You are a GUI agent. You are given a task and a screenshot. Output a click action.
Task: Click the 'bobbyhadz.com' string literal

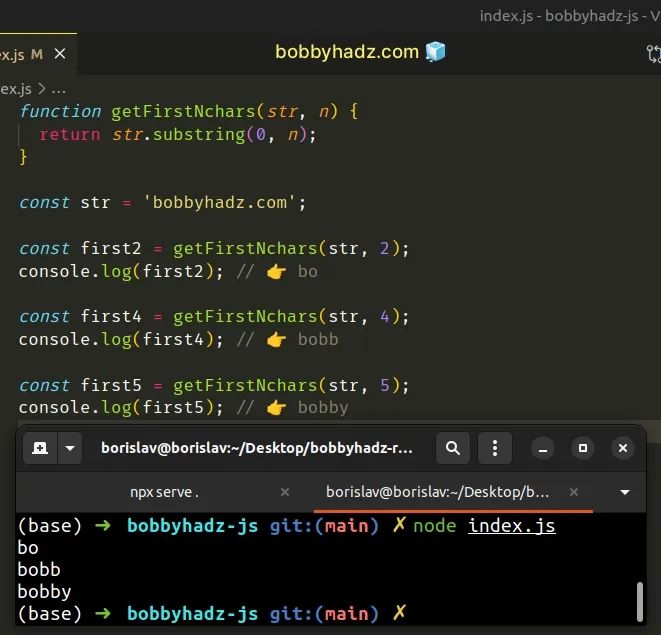click(220, 203)
